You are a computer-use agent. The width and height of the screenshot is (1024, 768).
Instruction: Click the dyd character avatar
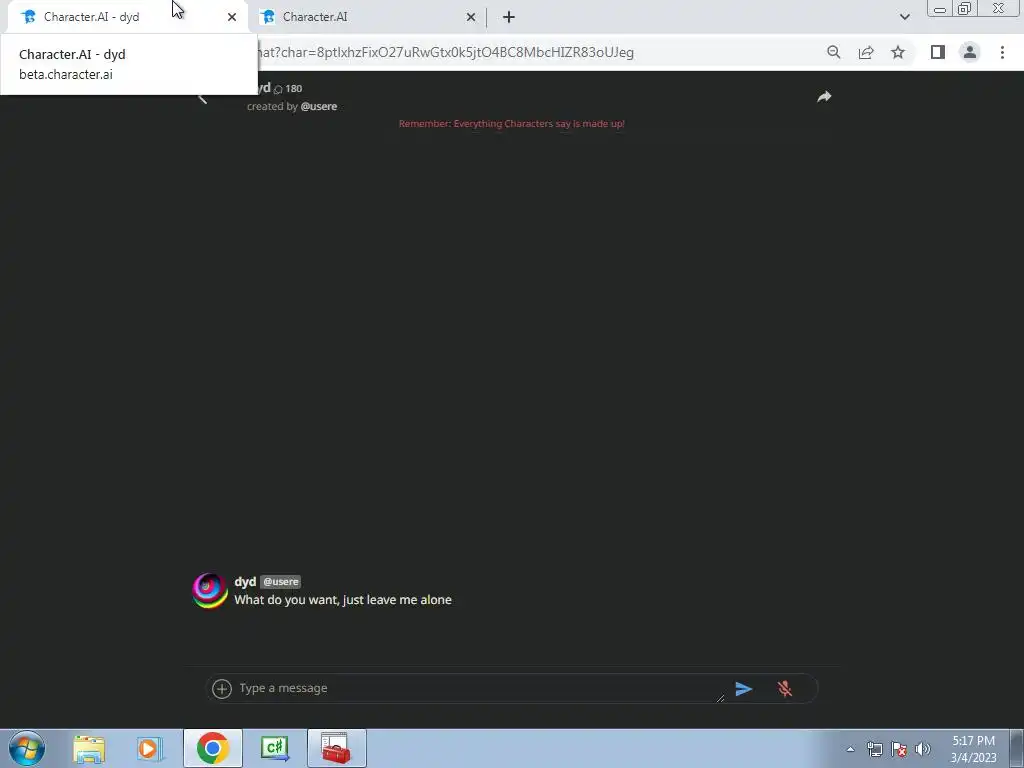click(x=210, y=590)
